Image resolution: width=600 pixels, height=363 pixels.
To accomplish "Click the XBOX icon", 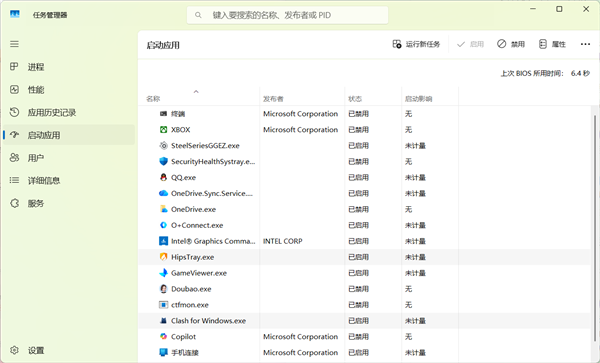I will (x=163, y=130).
